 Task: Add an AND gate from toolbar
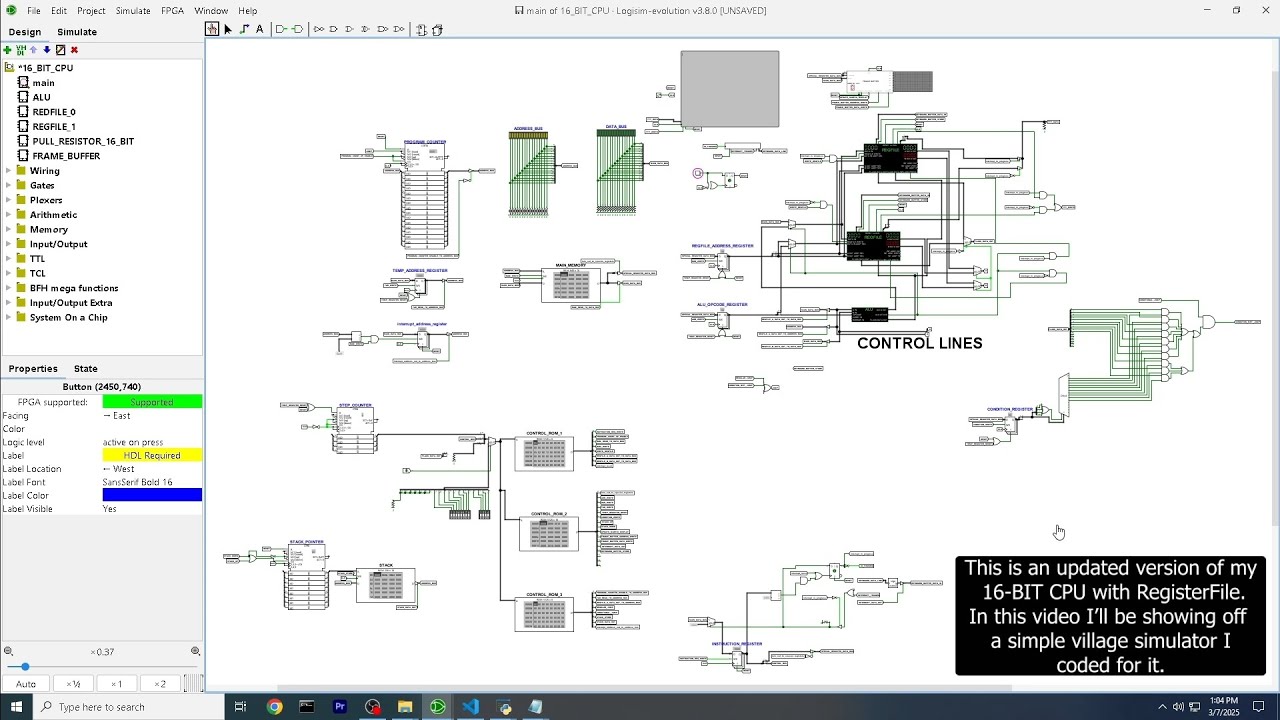pyautogui.click(x=334, y=29)
